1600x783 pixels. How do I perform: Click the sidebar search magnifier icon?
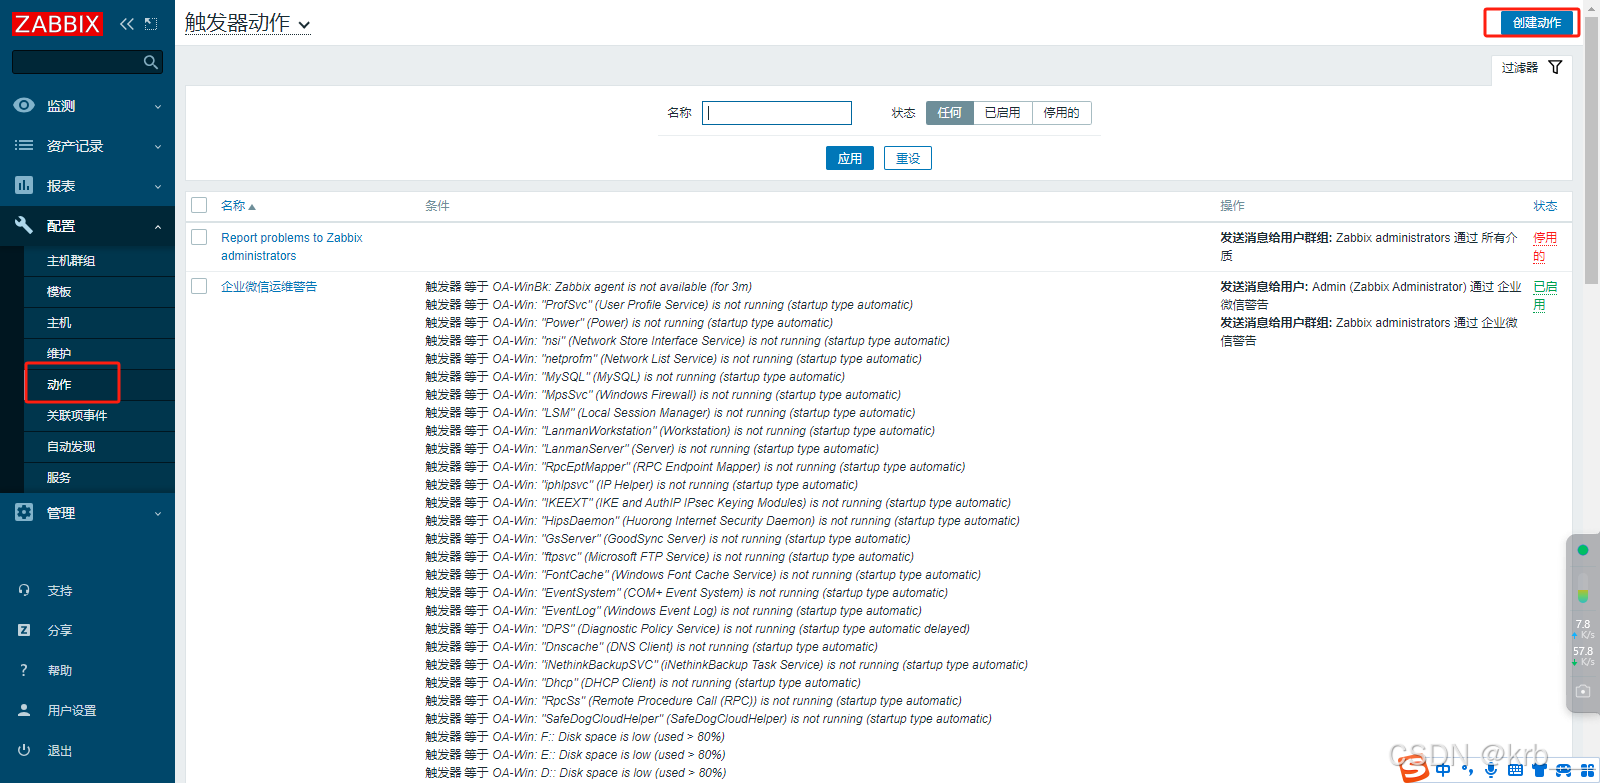[151, 62]
